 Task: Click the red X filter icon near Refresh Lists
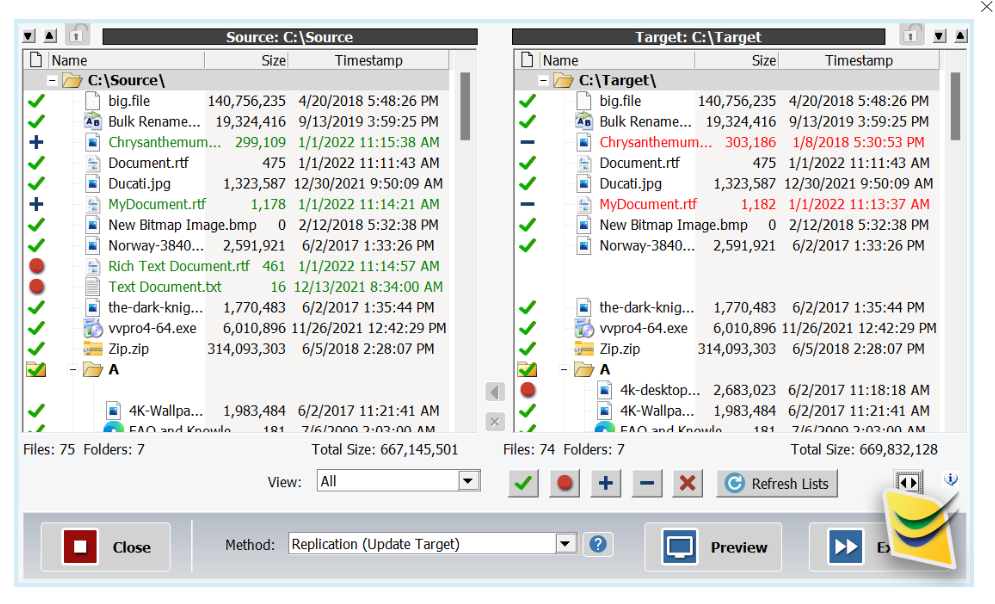(x=687, y=483)
